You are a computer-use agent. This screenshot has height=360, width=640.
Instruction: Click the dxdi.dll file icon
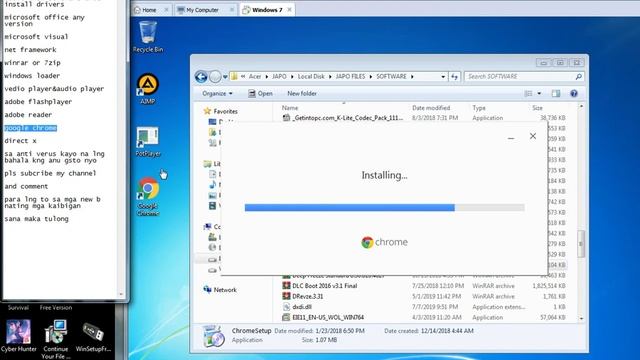click(286, 307)
